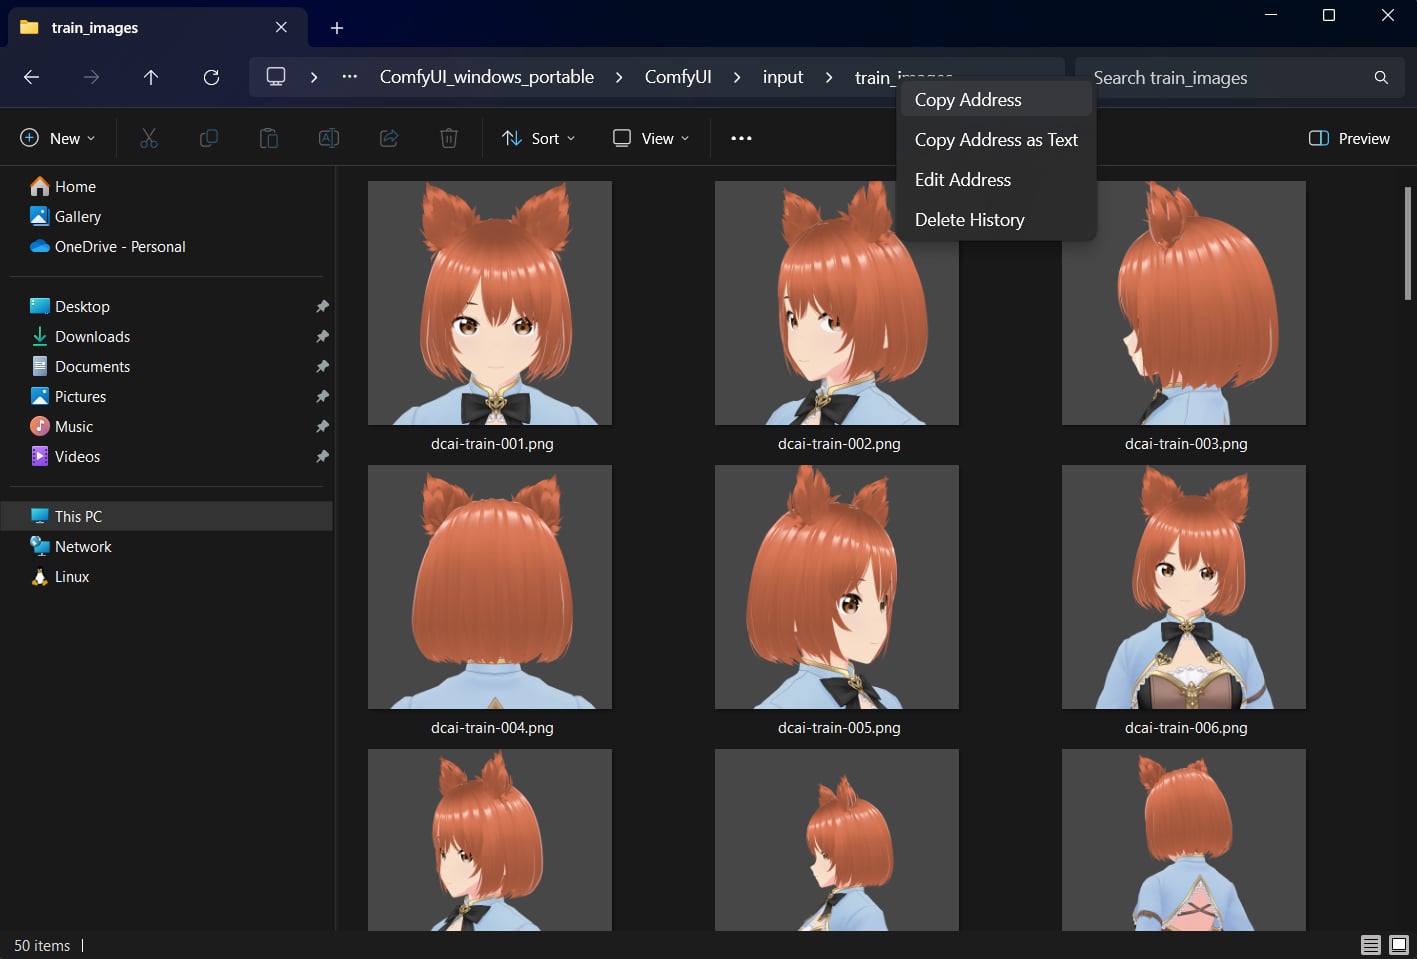Expand chevron after ComfyUI breadcrumb
This screenshot has height=959, width=1417.
(737, 77)
